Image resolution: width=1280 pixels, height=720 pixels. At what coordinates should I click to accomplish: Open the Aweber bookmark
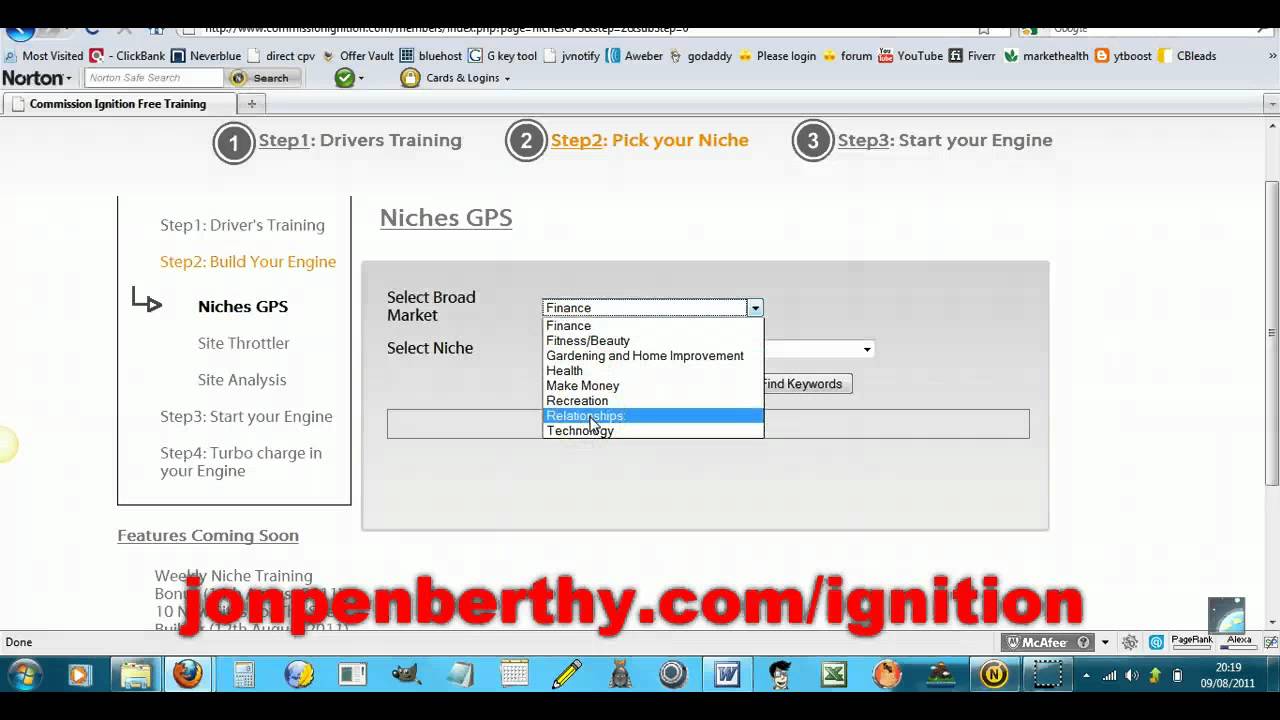pos(634,56)
